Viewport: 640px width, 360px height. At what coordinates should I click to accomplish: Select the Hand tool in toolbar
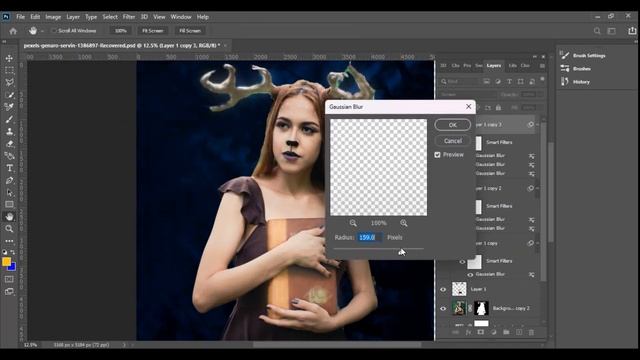pyautogui.click(x=9, y=217)
